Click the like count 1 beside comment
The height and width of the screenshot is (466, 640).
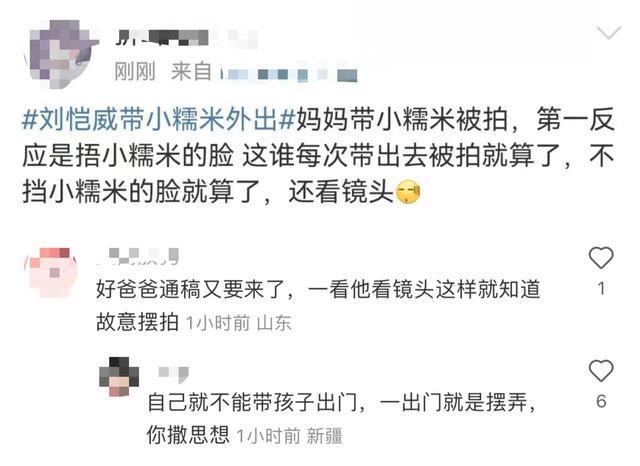click(601, 288)
